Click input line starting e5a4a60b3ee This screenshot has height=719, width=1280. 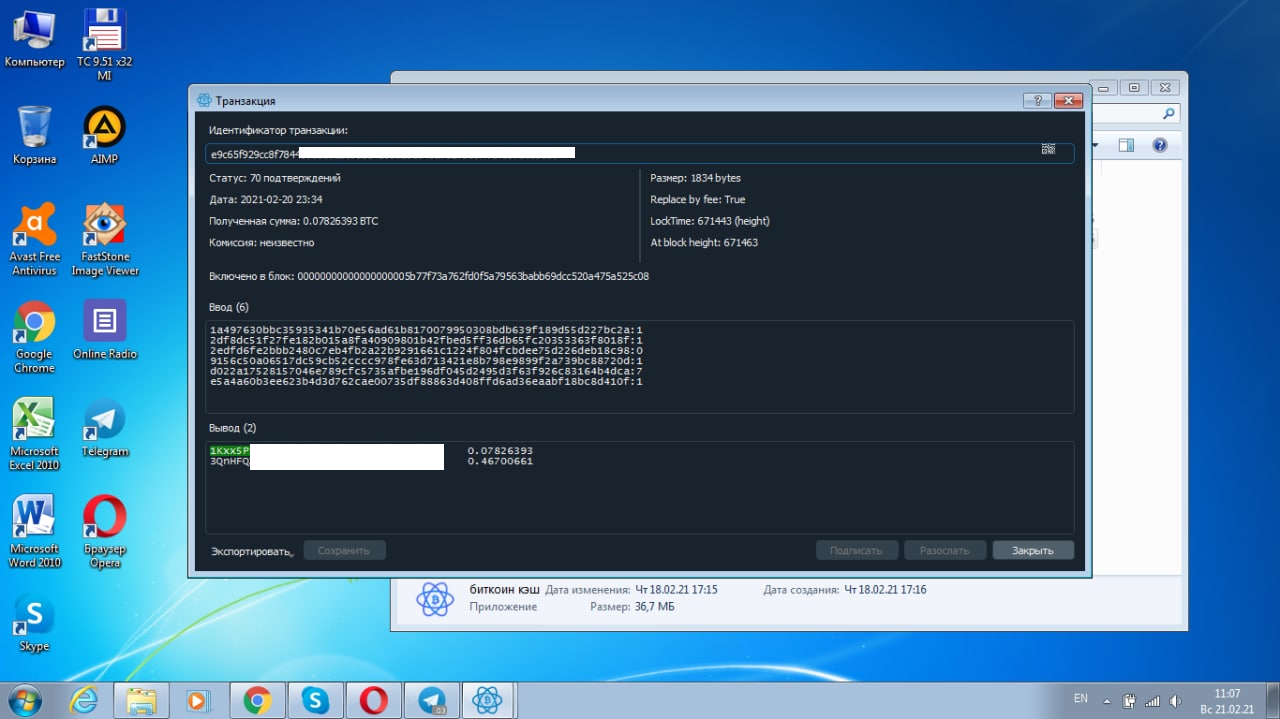pyautogui.click(x=426, y=382)
